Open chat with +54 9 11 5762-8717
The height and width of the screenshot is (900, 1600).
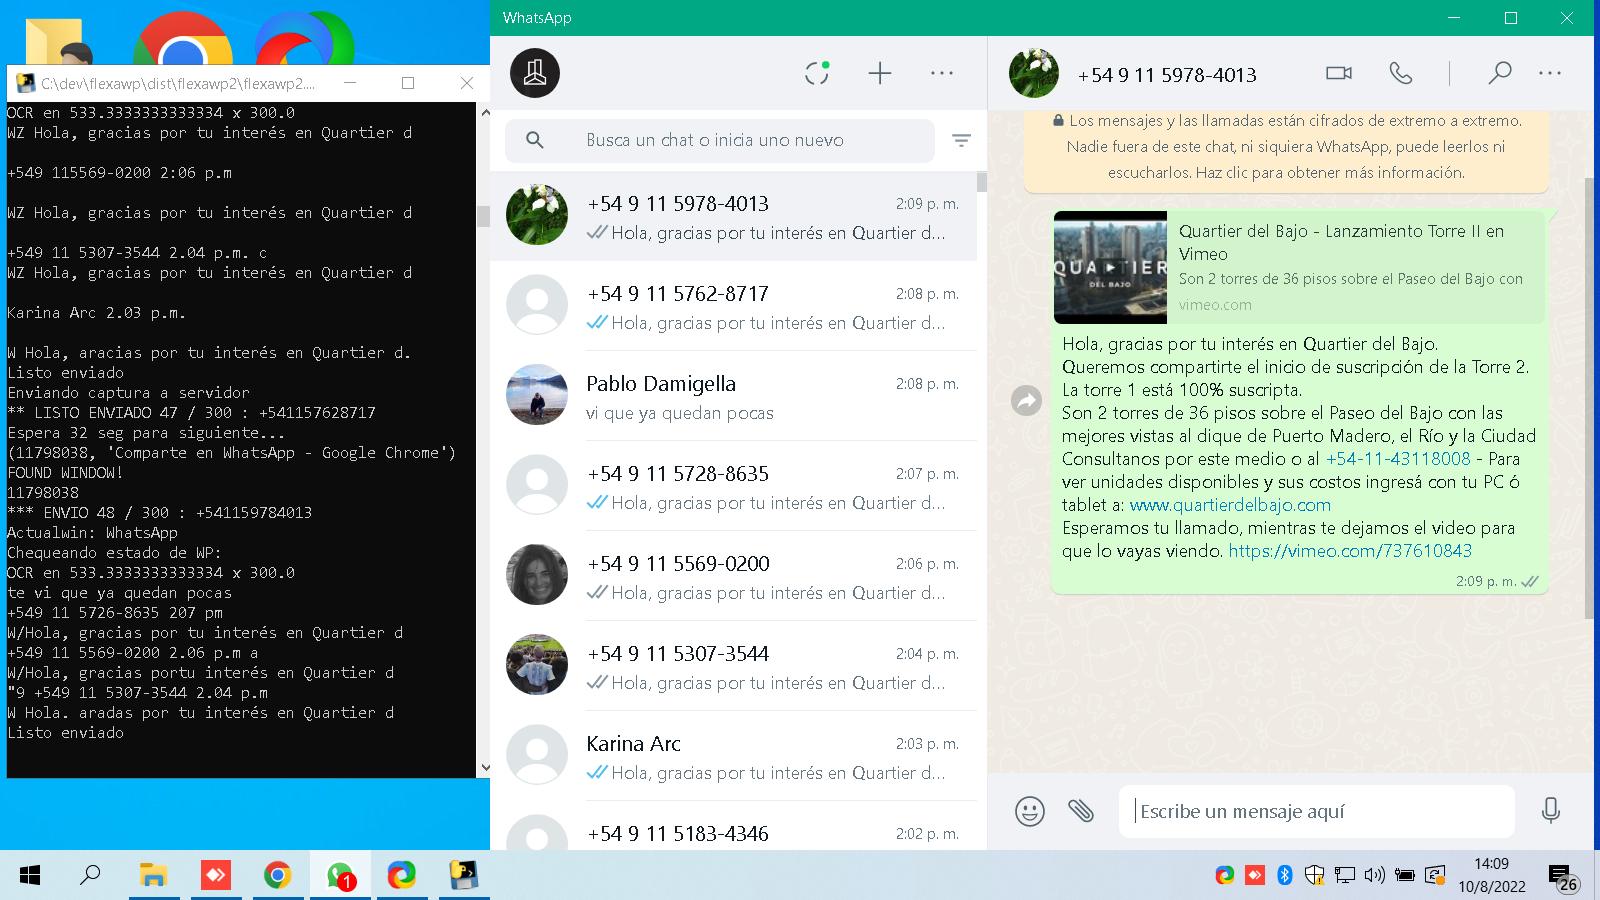coord(733,306)
